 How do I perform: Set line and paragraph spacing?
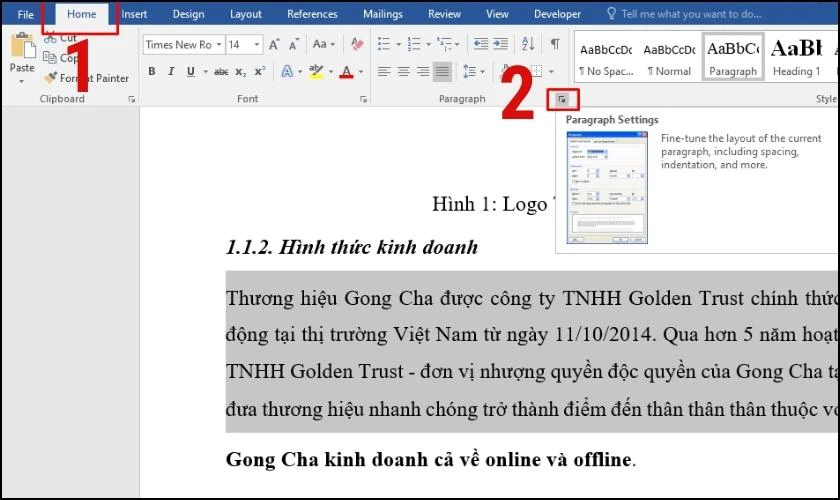tap(470, 71)
